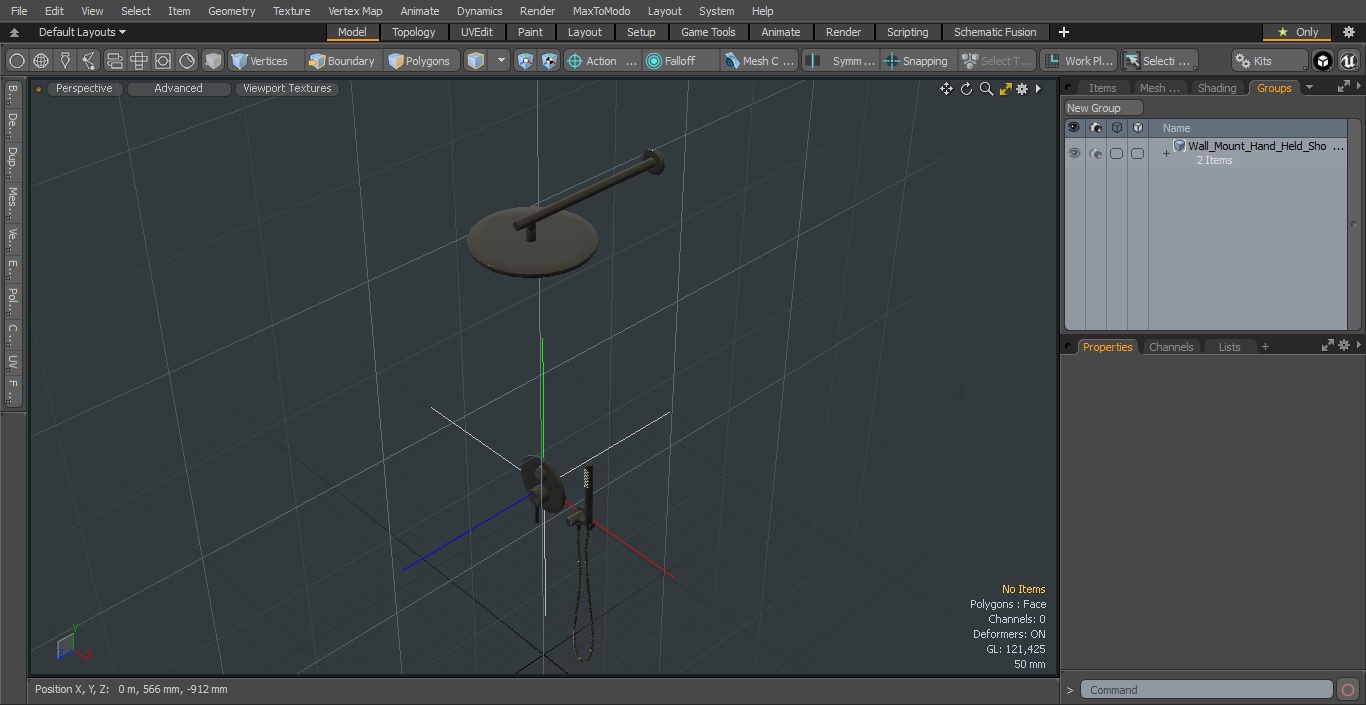Click the pie-circle icon in toolbar
Image resolution: width=1366 pixels, height=705 pixels.
pyautogui.click(x=187, y=61)
